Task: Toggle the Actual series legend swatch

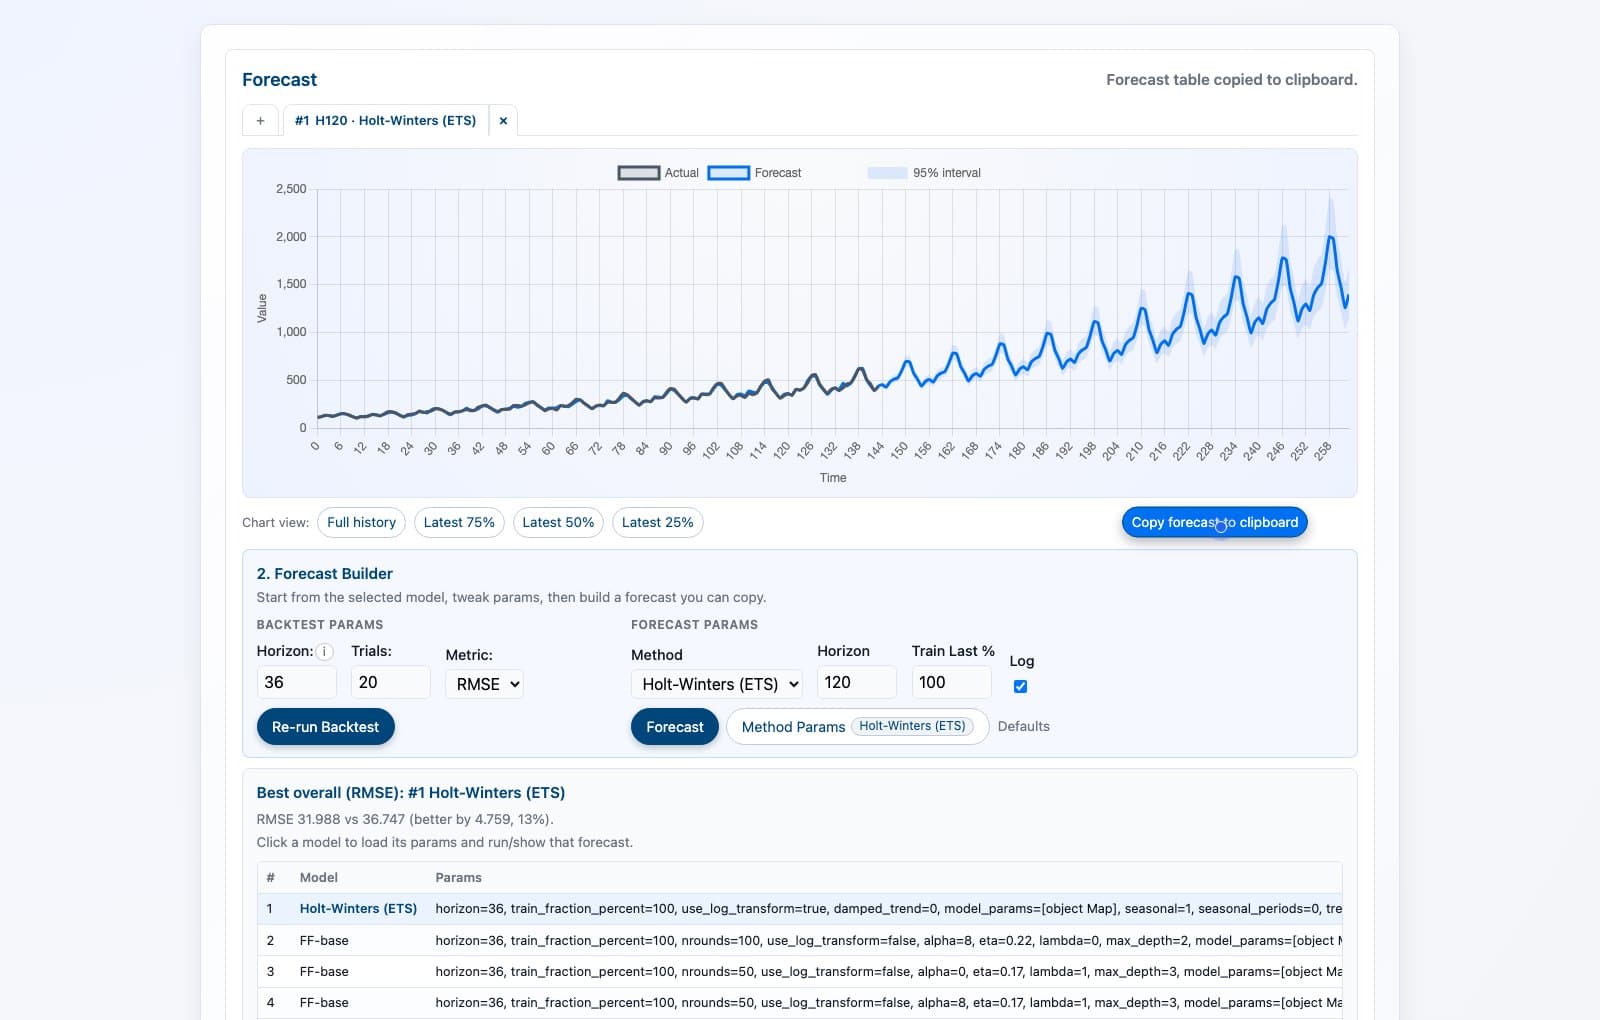Action: point(638,173)
